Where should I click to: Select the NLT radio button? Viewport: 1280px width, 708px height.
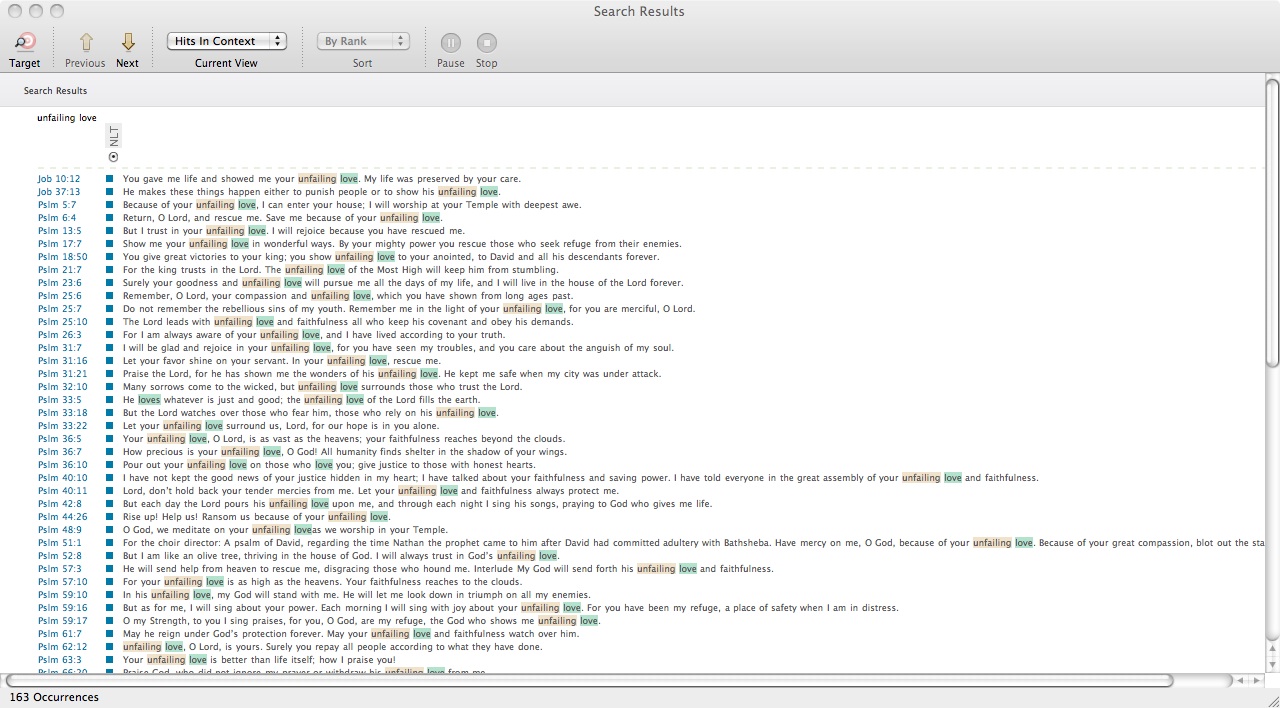(113, 157)
